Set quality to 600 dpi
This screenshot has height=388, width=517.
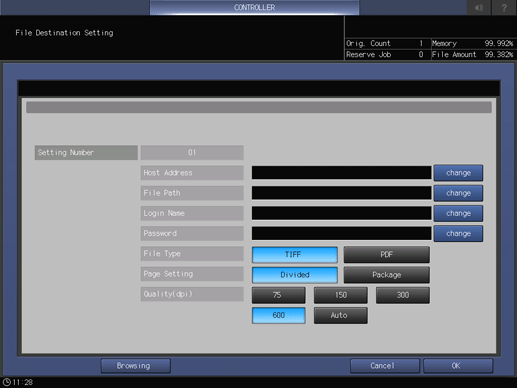279,315
